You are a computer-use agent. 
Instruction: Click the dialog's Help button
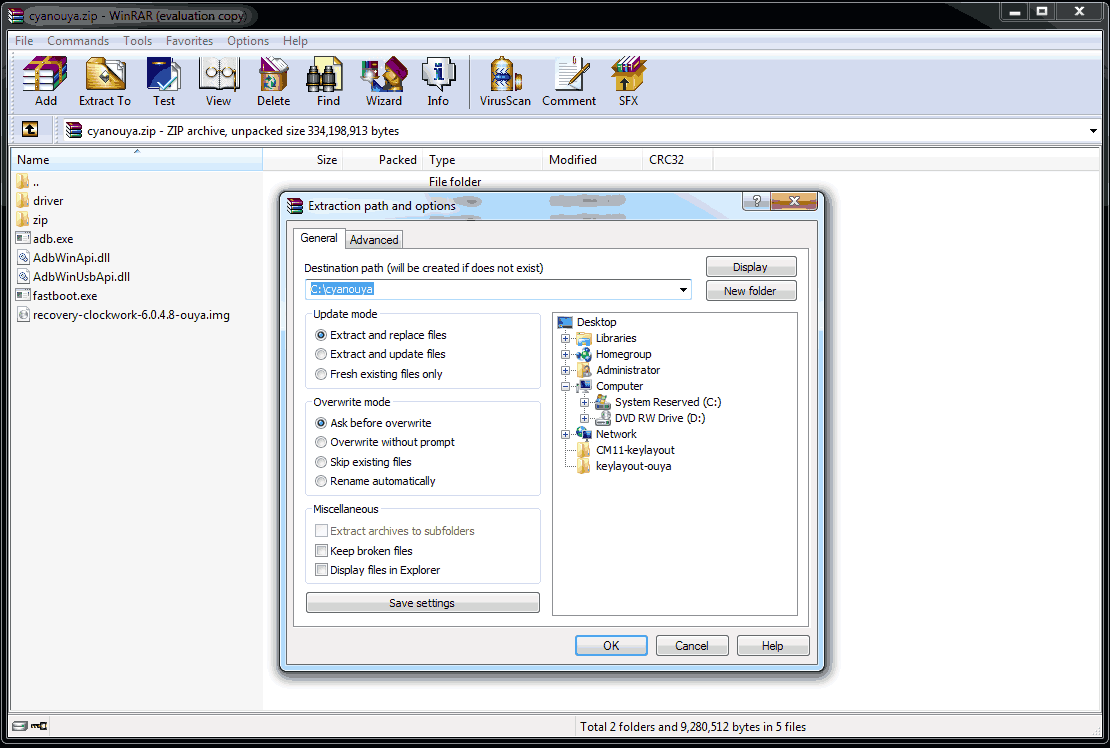pos(772,645)
